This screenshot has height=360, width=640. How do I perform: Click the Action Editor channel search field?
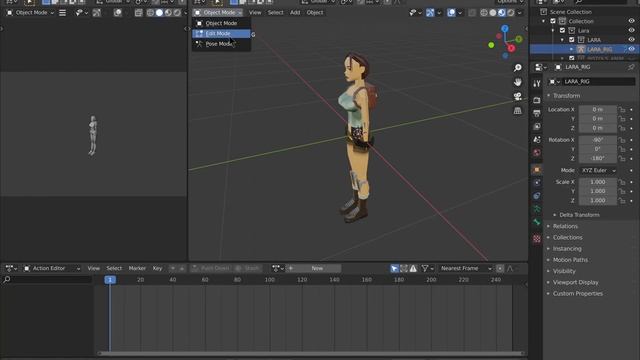(47, 280)
